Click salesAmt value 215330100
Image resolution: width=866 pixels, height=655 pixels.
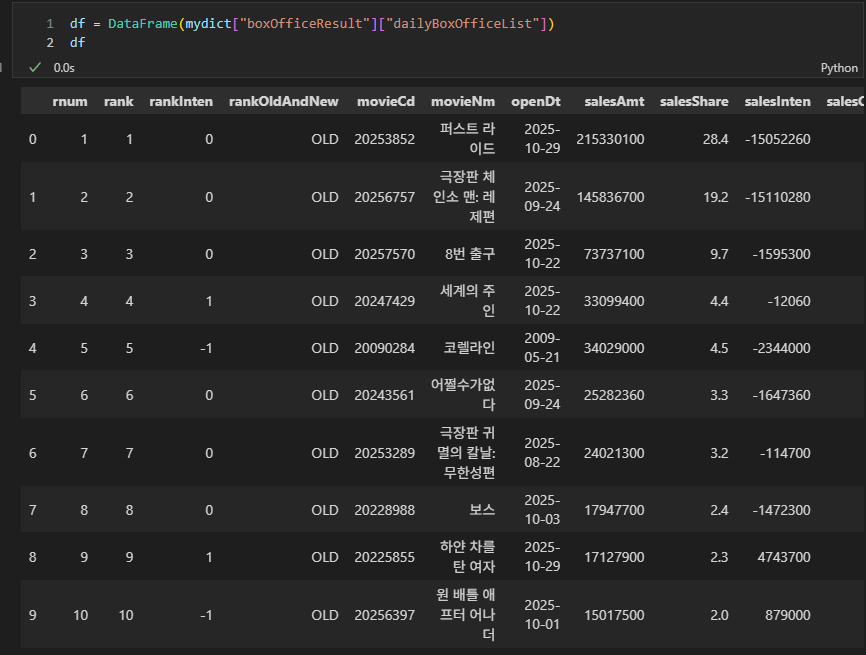[610, 139]
